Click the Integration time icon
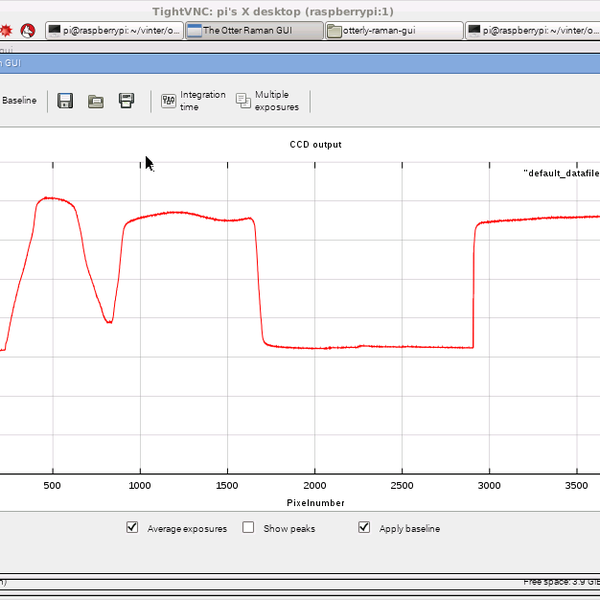 [x=169, y=101]
